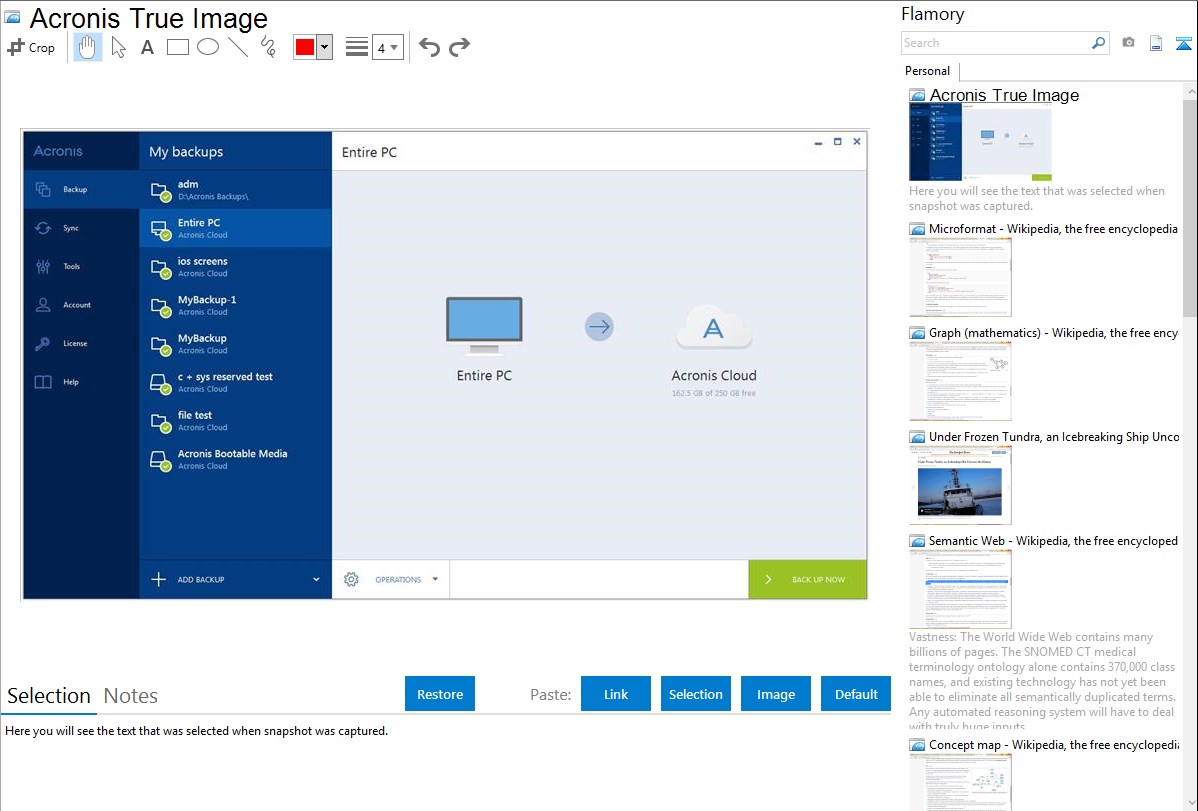The height and width of the screenshot is (811, 1198).
Task: Select the Entire PC backup entry
Action: pyautogui.click(x=235, y=228)
